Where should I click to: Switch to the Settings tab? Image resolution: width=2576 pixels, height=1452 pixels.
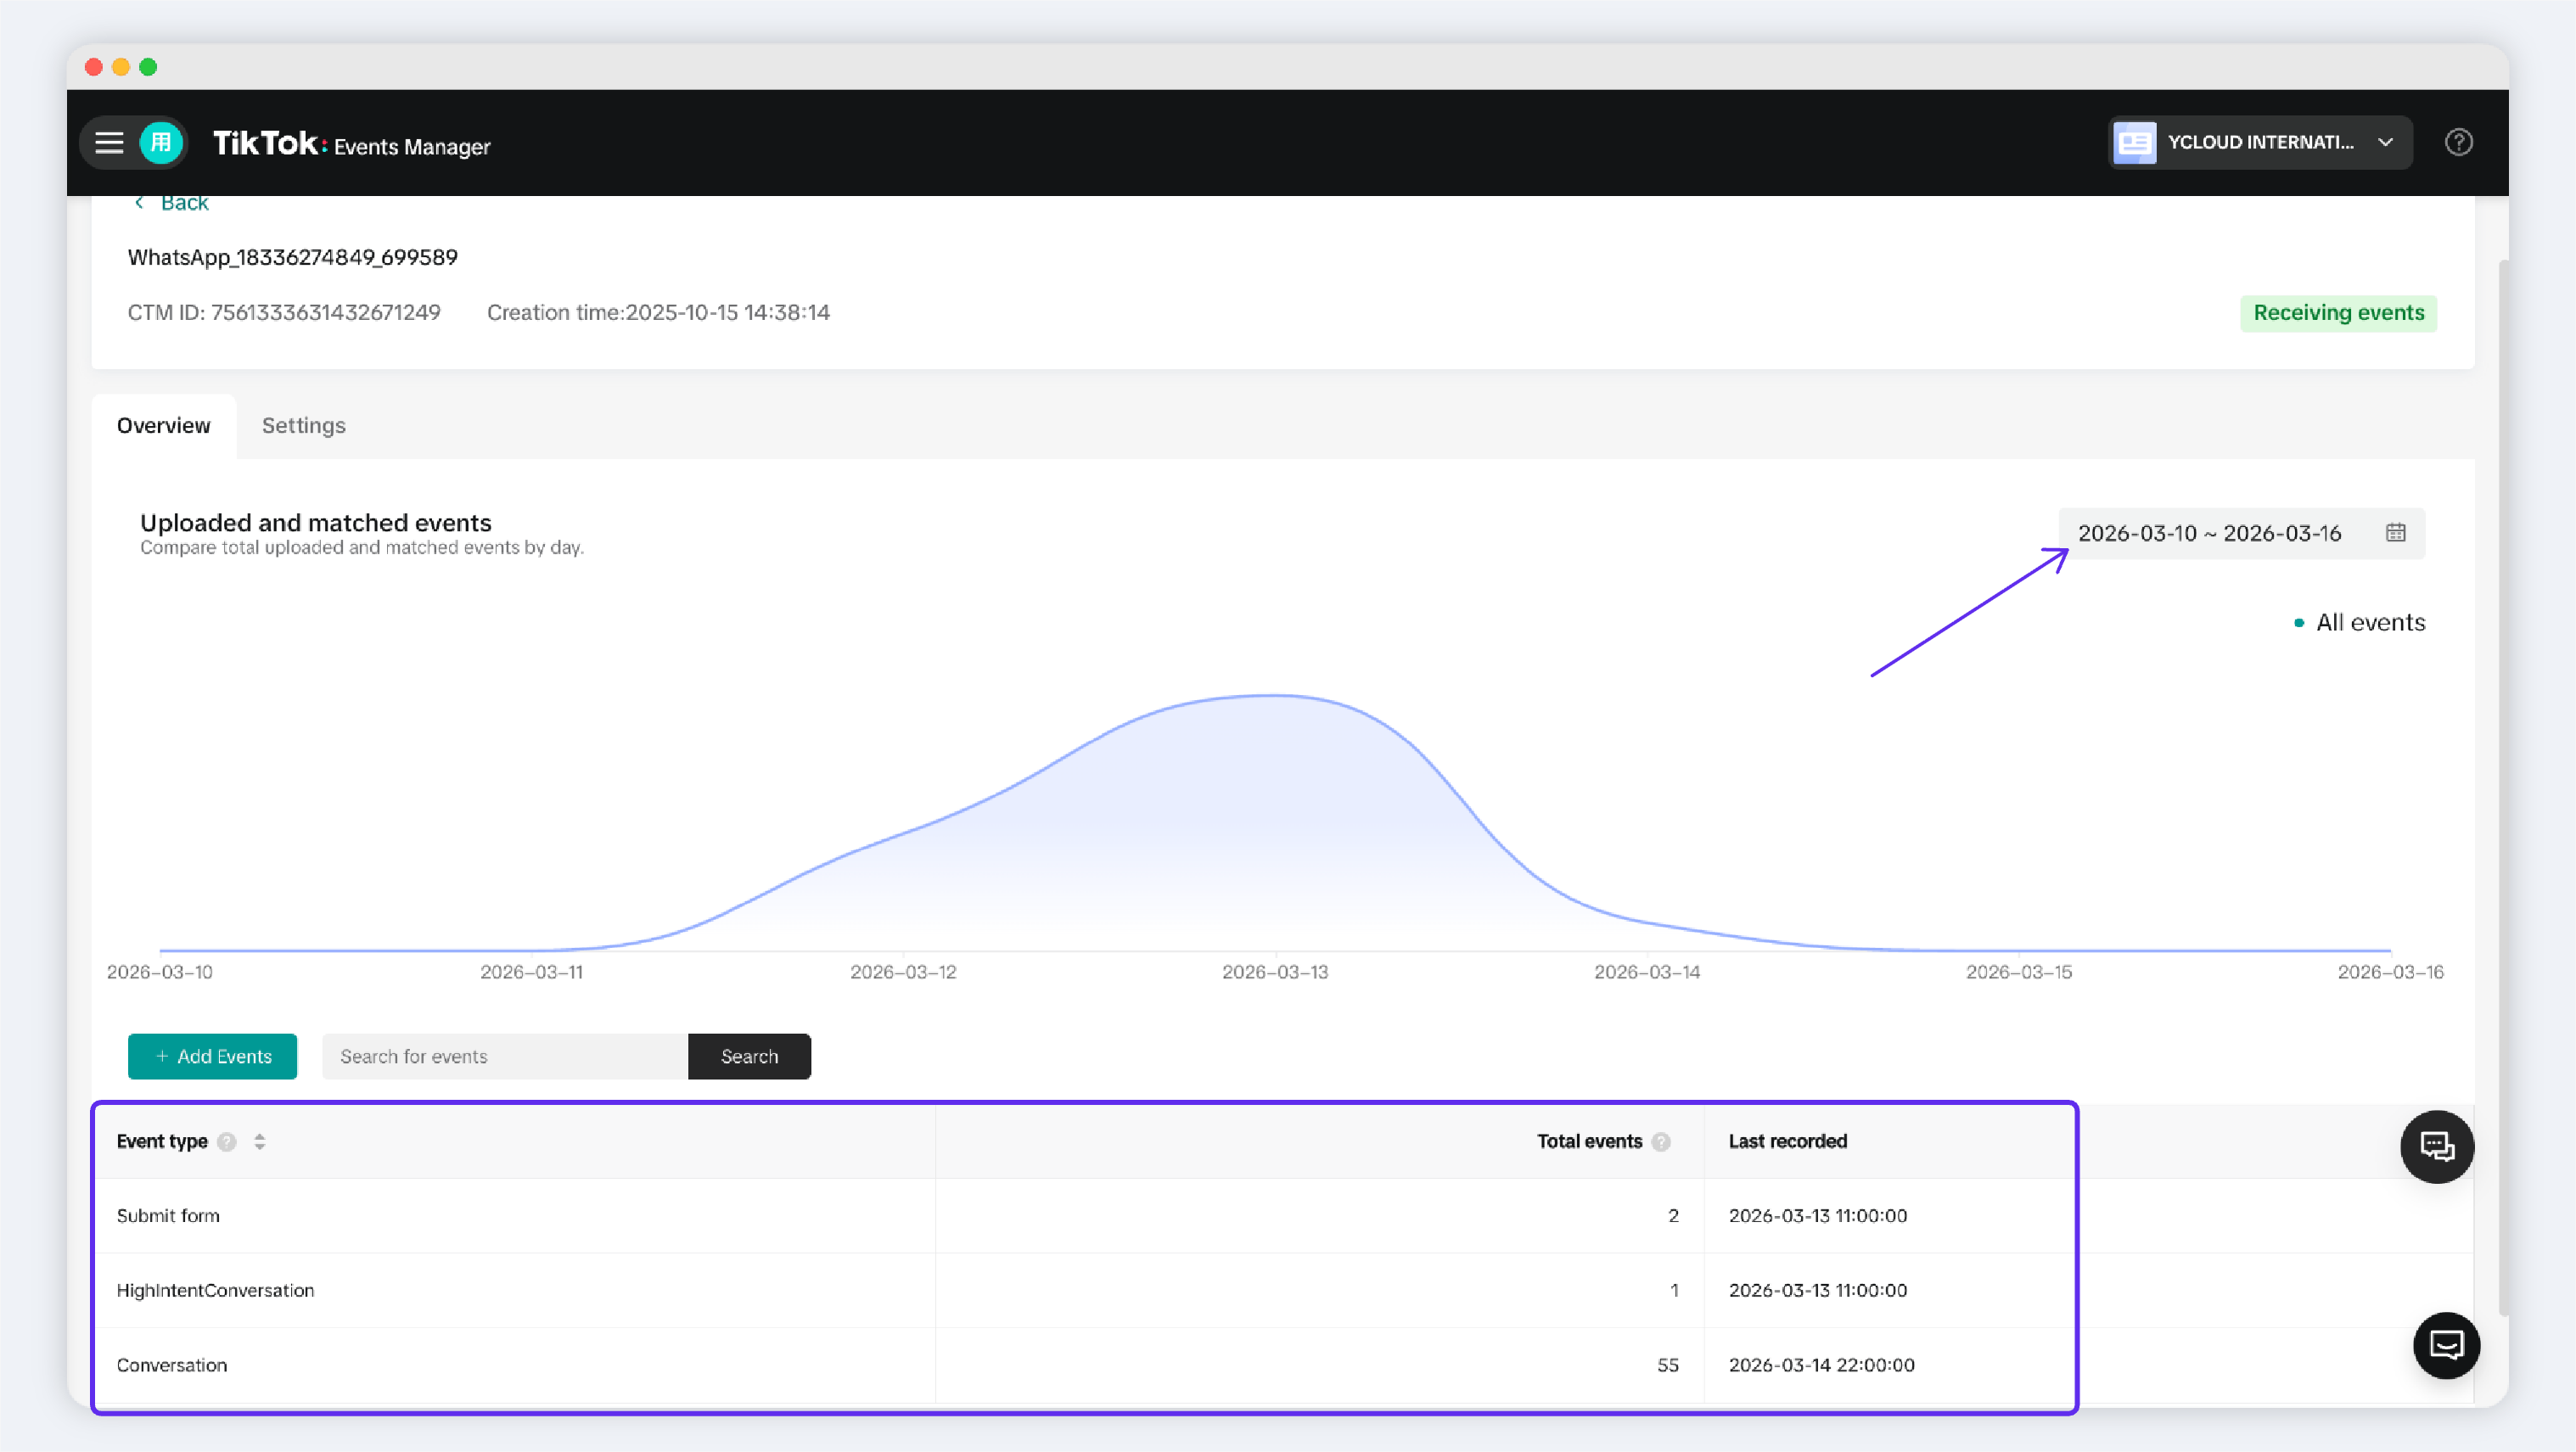pos(304,426)
